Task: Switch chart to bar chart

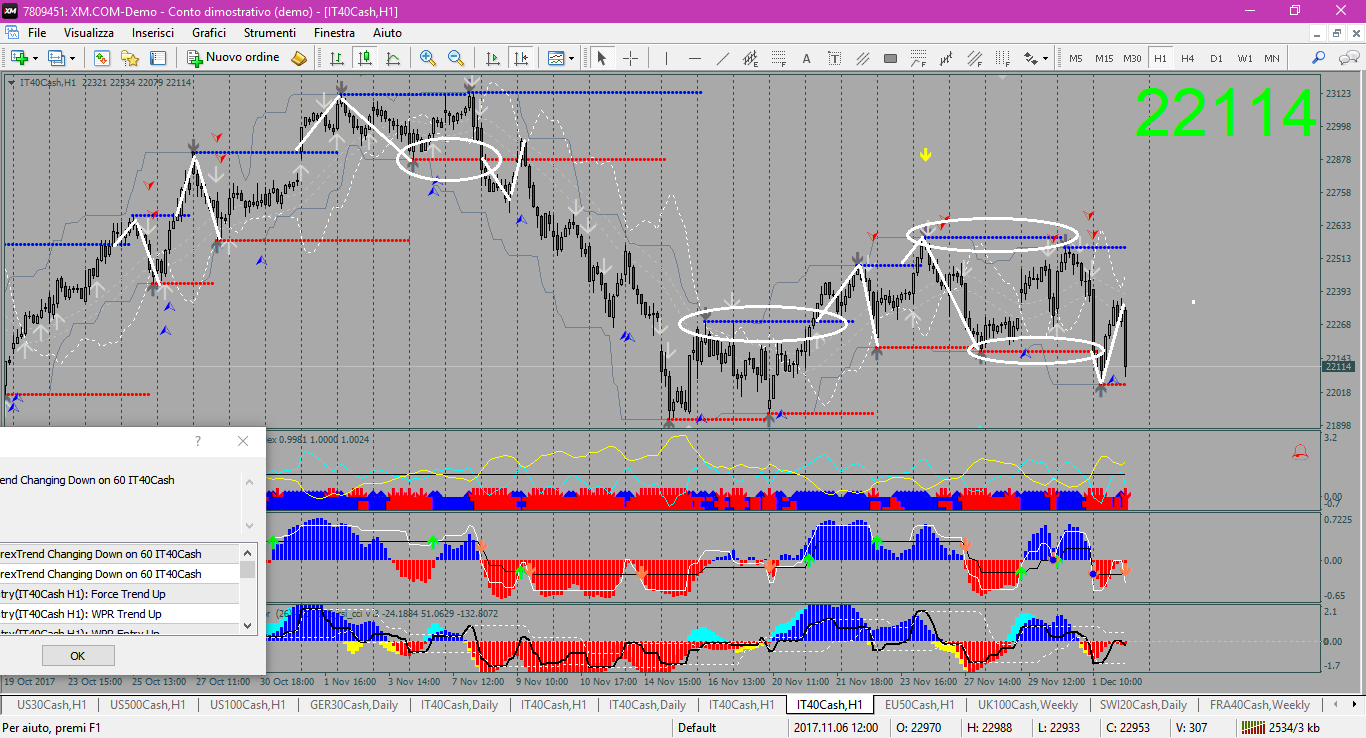Action: click(x=337, y=58)
